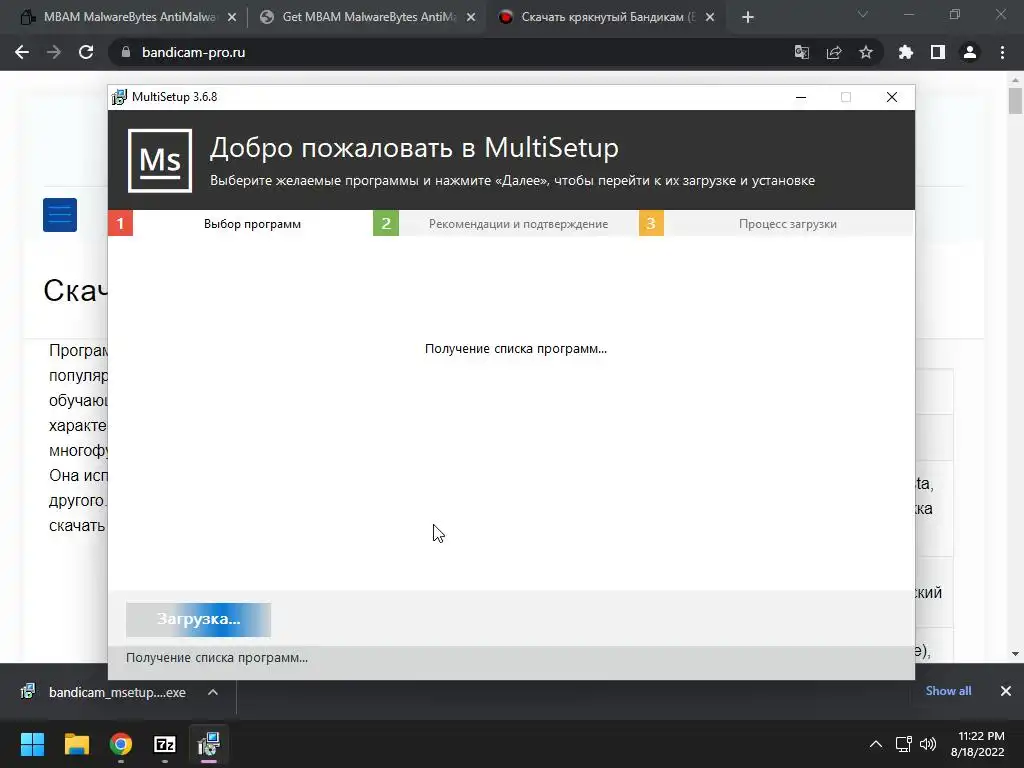Image resolution: width=1024 pixels, height=768 pixels.
Task: Open File Explorer from the taskbar
Action: pyautogui.click(x=76, y=744)
